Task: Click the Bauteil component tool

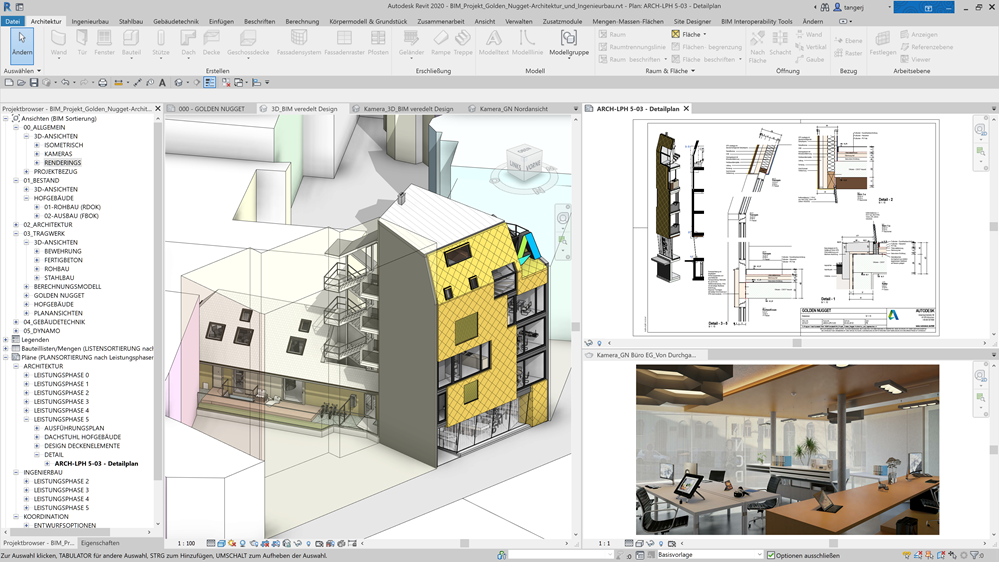Action: point(131,44)
